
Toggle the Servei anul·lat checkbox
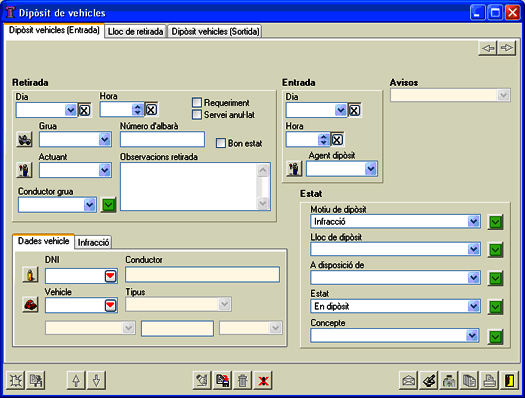[197, 115]
